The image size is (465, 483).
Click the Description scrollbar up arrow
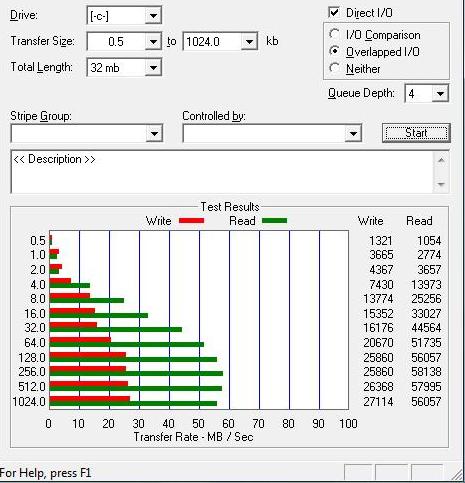pyautogui.click(x=441, y=161)
